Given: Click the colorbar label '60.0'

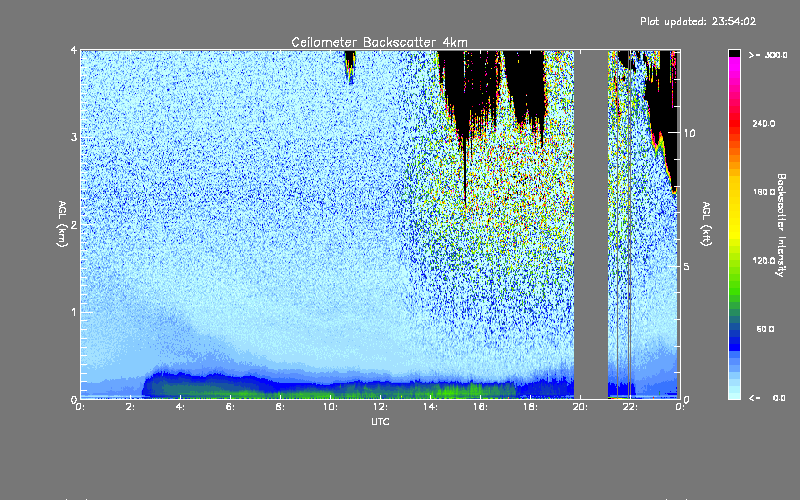Looking at the screenshot, I should pos(765,329).
